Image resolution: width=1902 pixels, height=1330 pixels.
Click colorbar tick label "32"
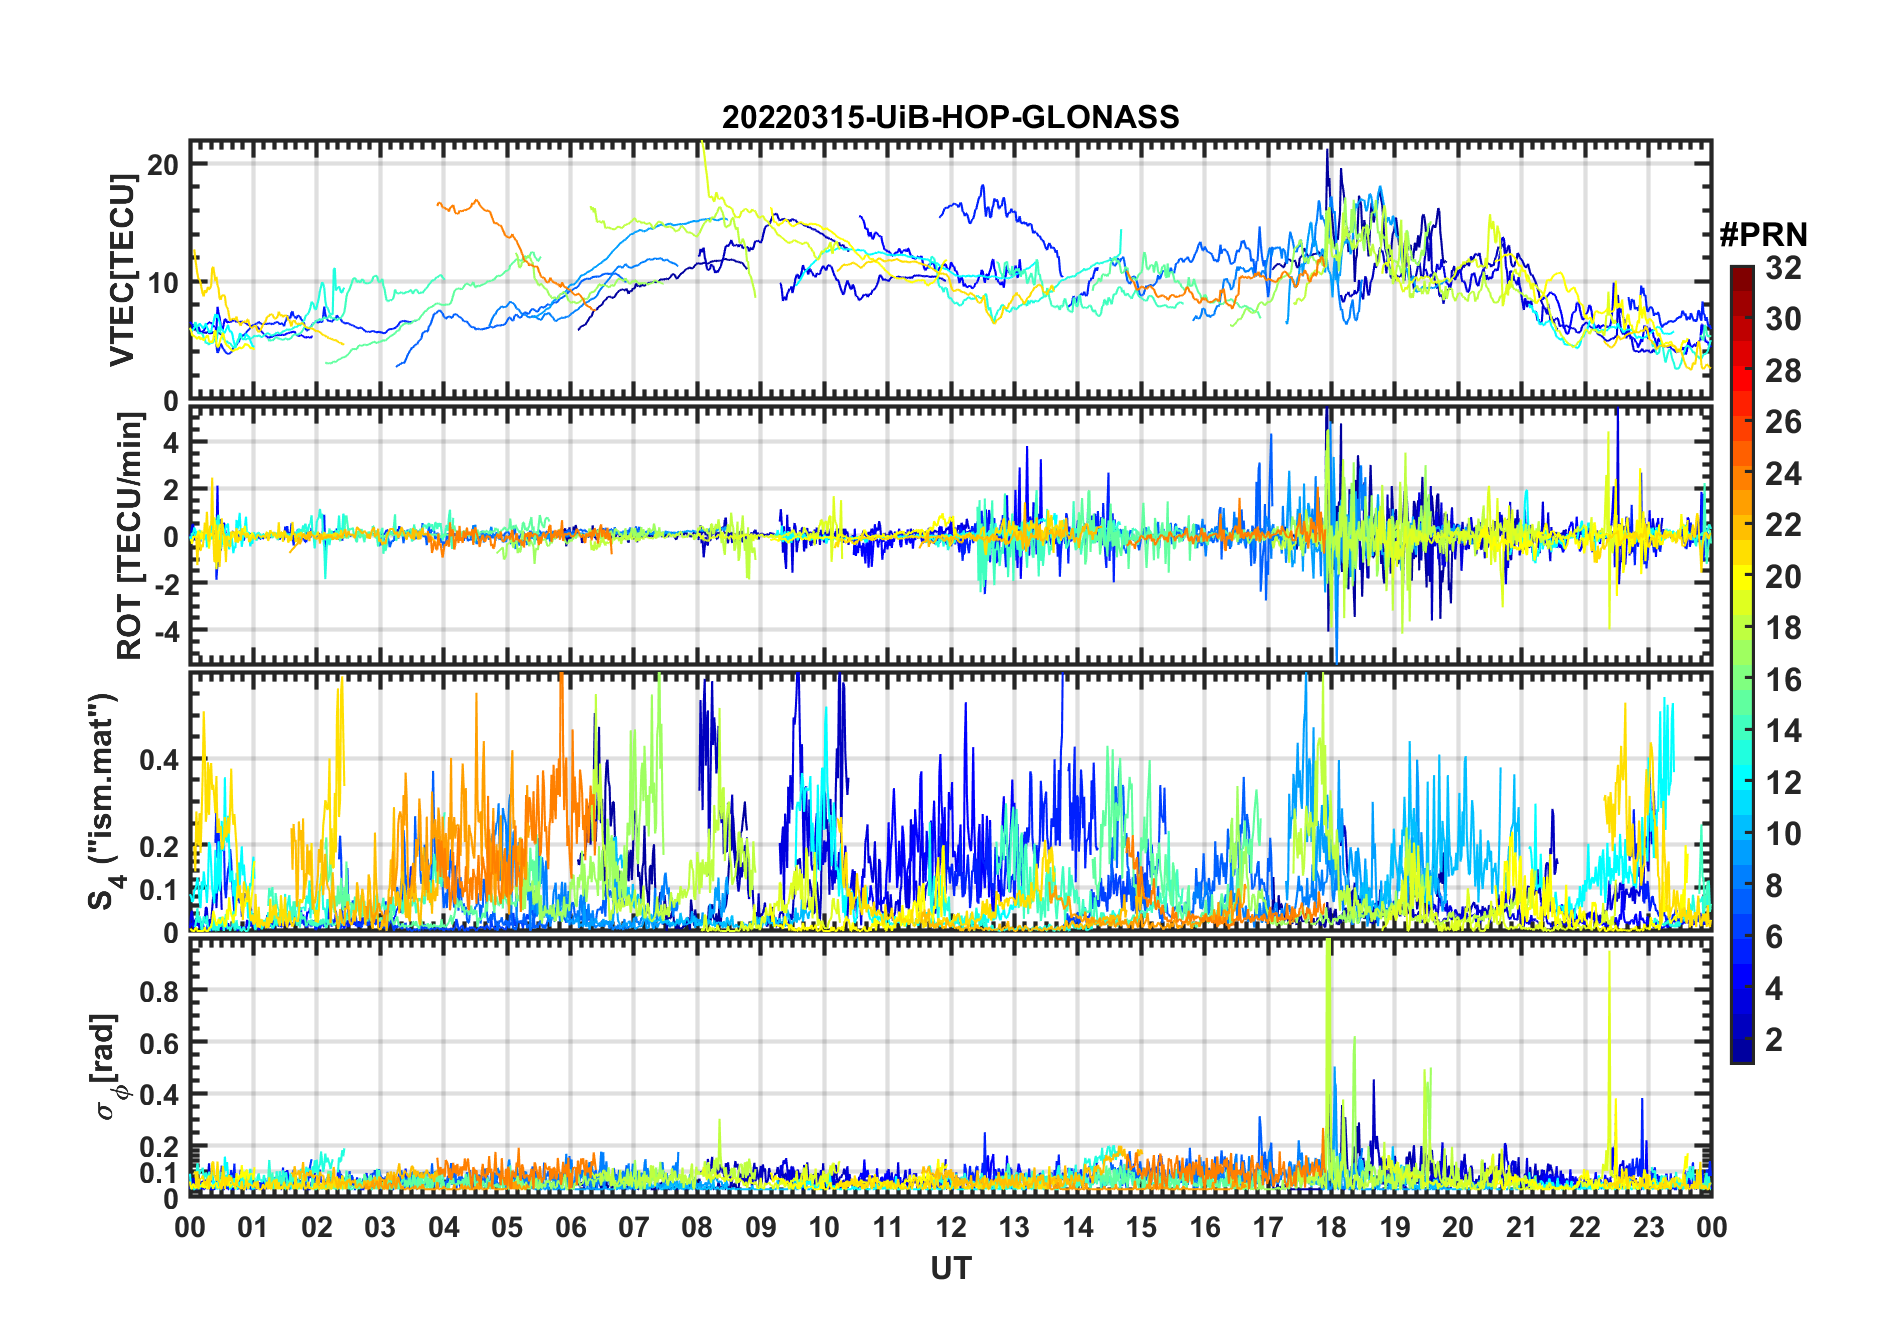(1783, 267)
